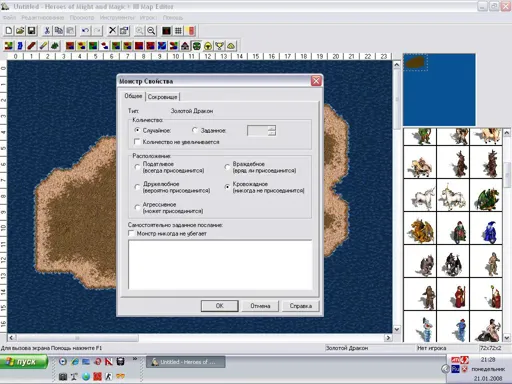Click the 'пуск' Start button
The width and height of the screenshot is (512, 384).
tap(23, 362)
